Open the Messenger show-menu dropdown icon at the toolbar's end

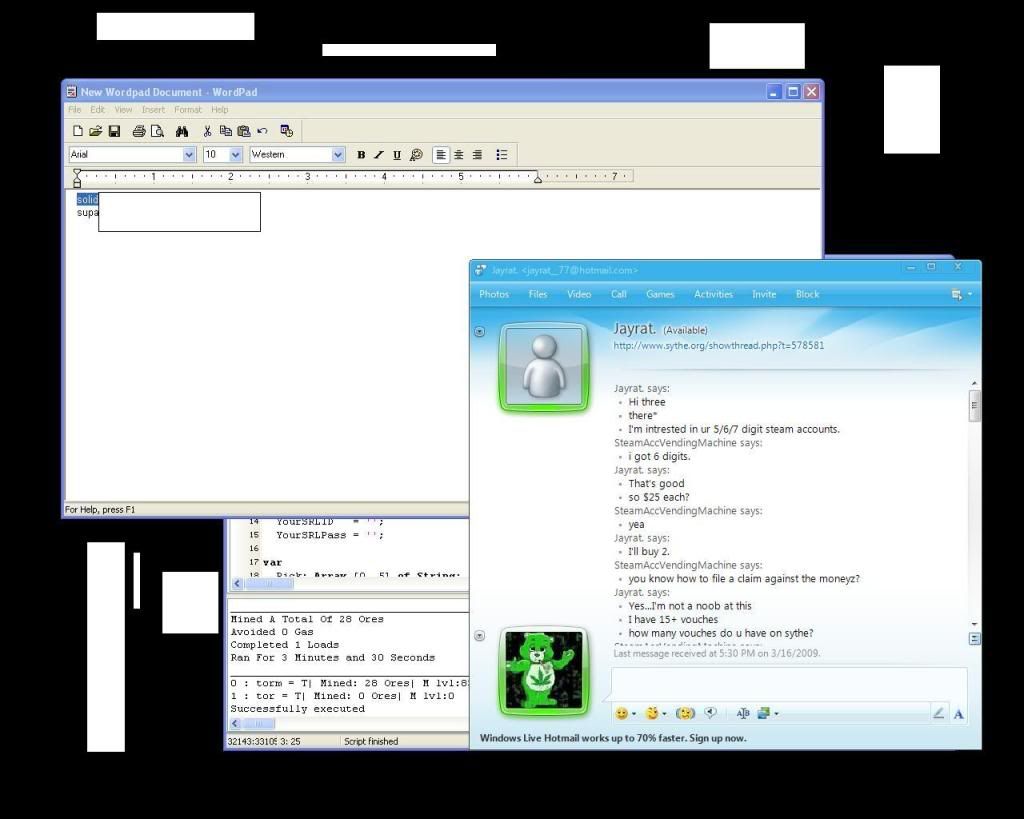961,295
